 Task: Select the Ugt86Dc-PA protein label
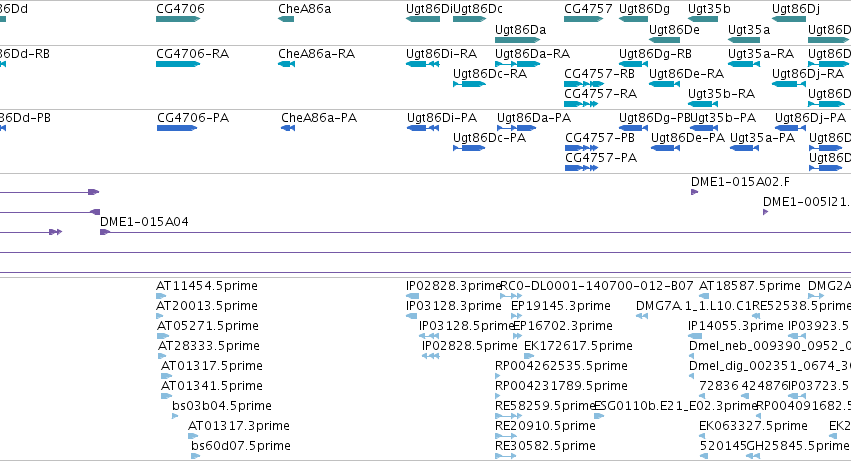point(490,137)
